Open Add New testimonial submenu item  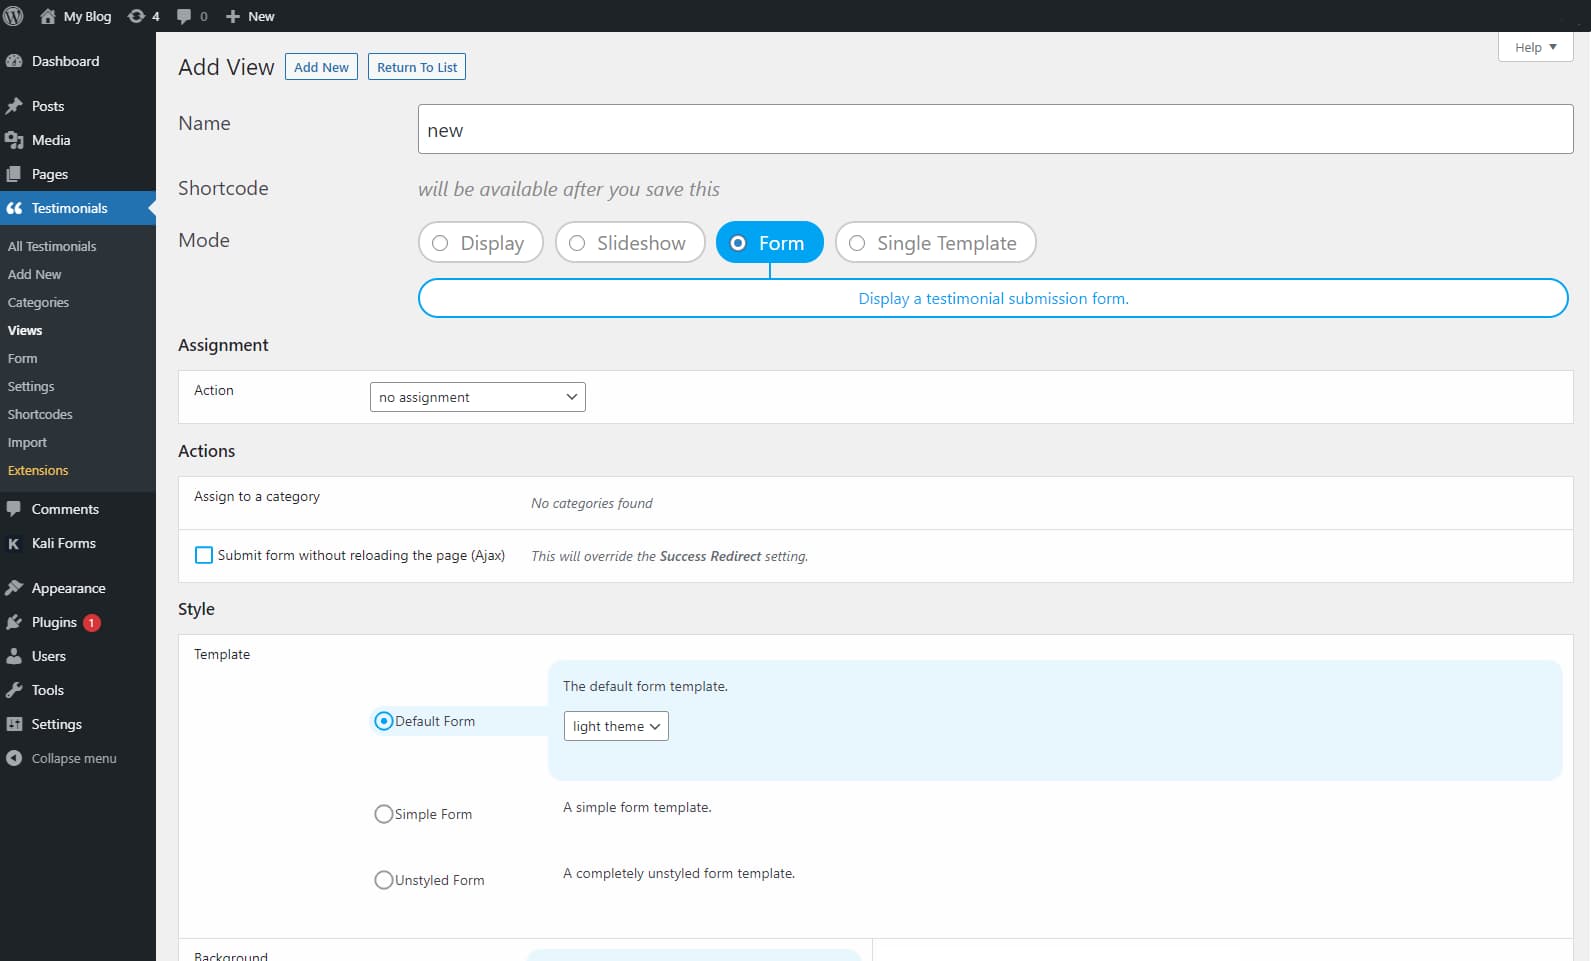click(35, 274)
